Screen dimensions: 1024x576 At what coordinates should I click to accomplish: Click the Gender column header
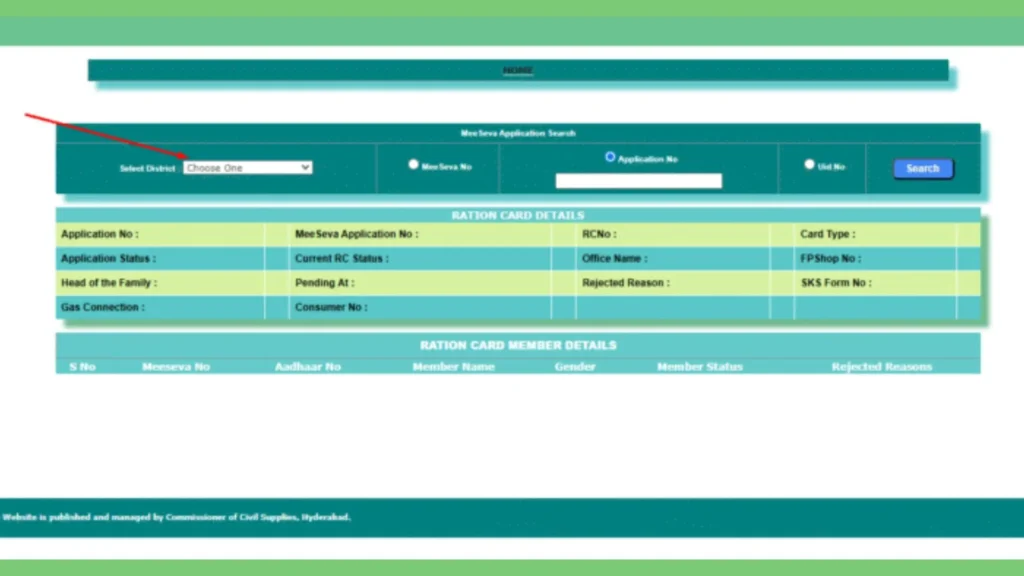[x=575, y=367]
